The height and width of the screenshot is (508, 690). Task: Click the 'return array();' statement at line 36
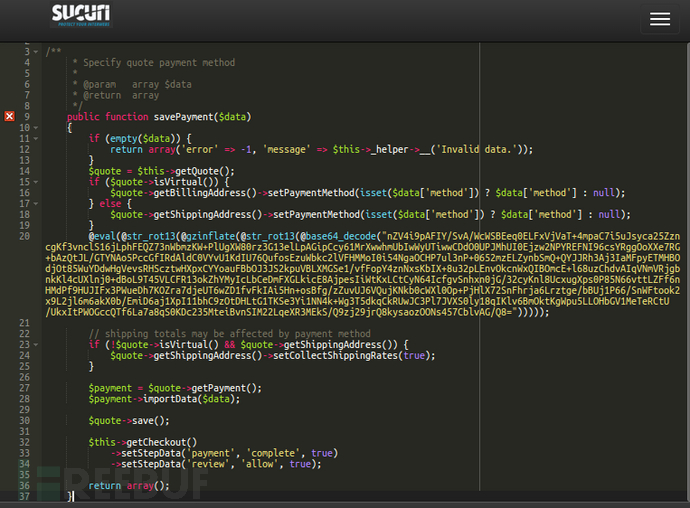(x=128, y=486)
